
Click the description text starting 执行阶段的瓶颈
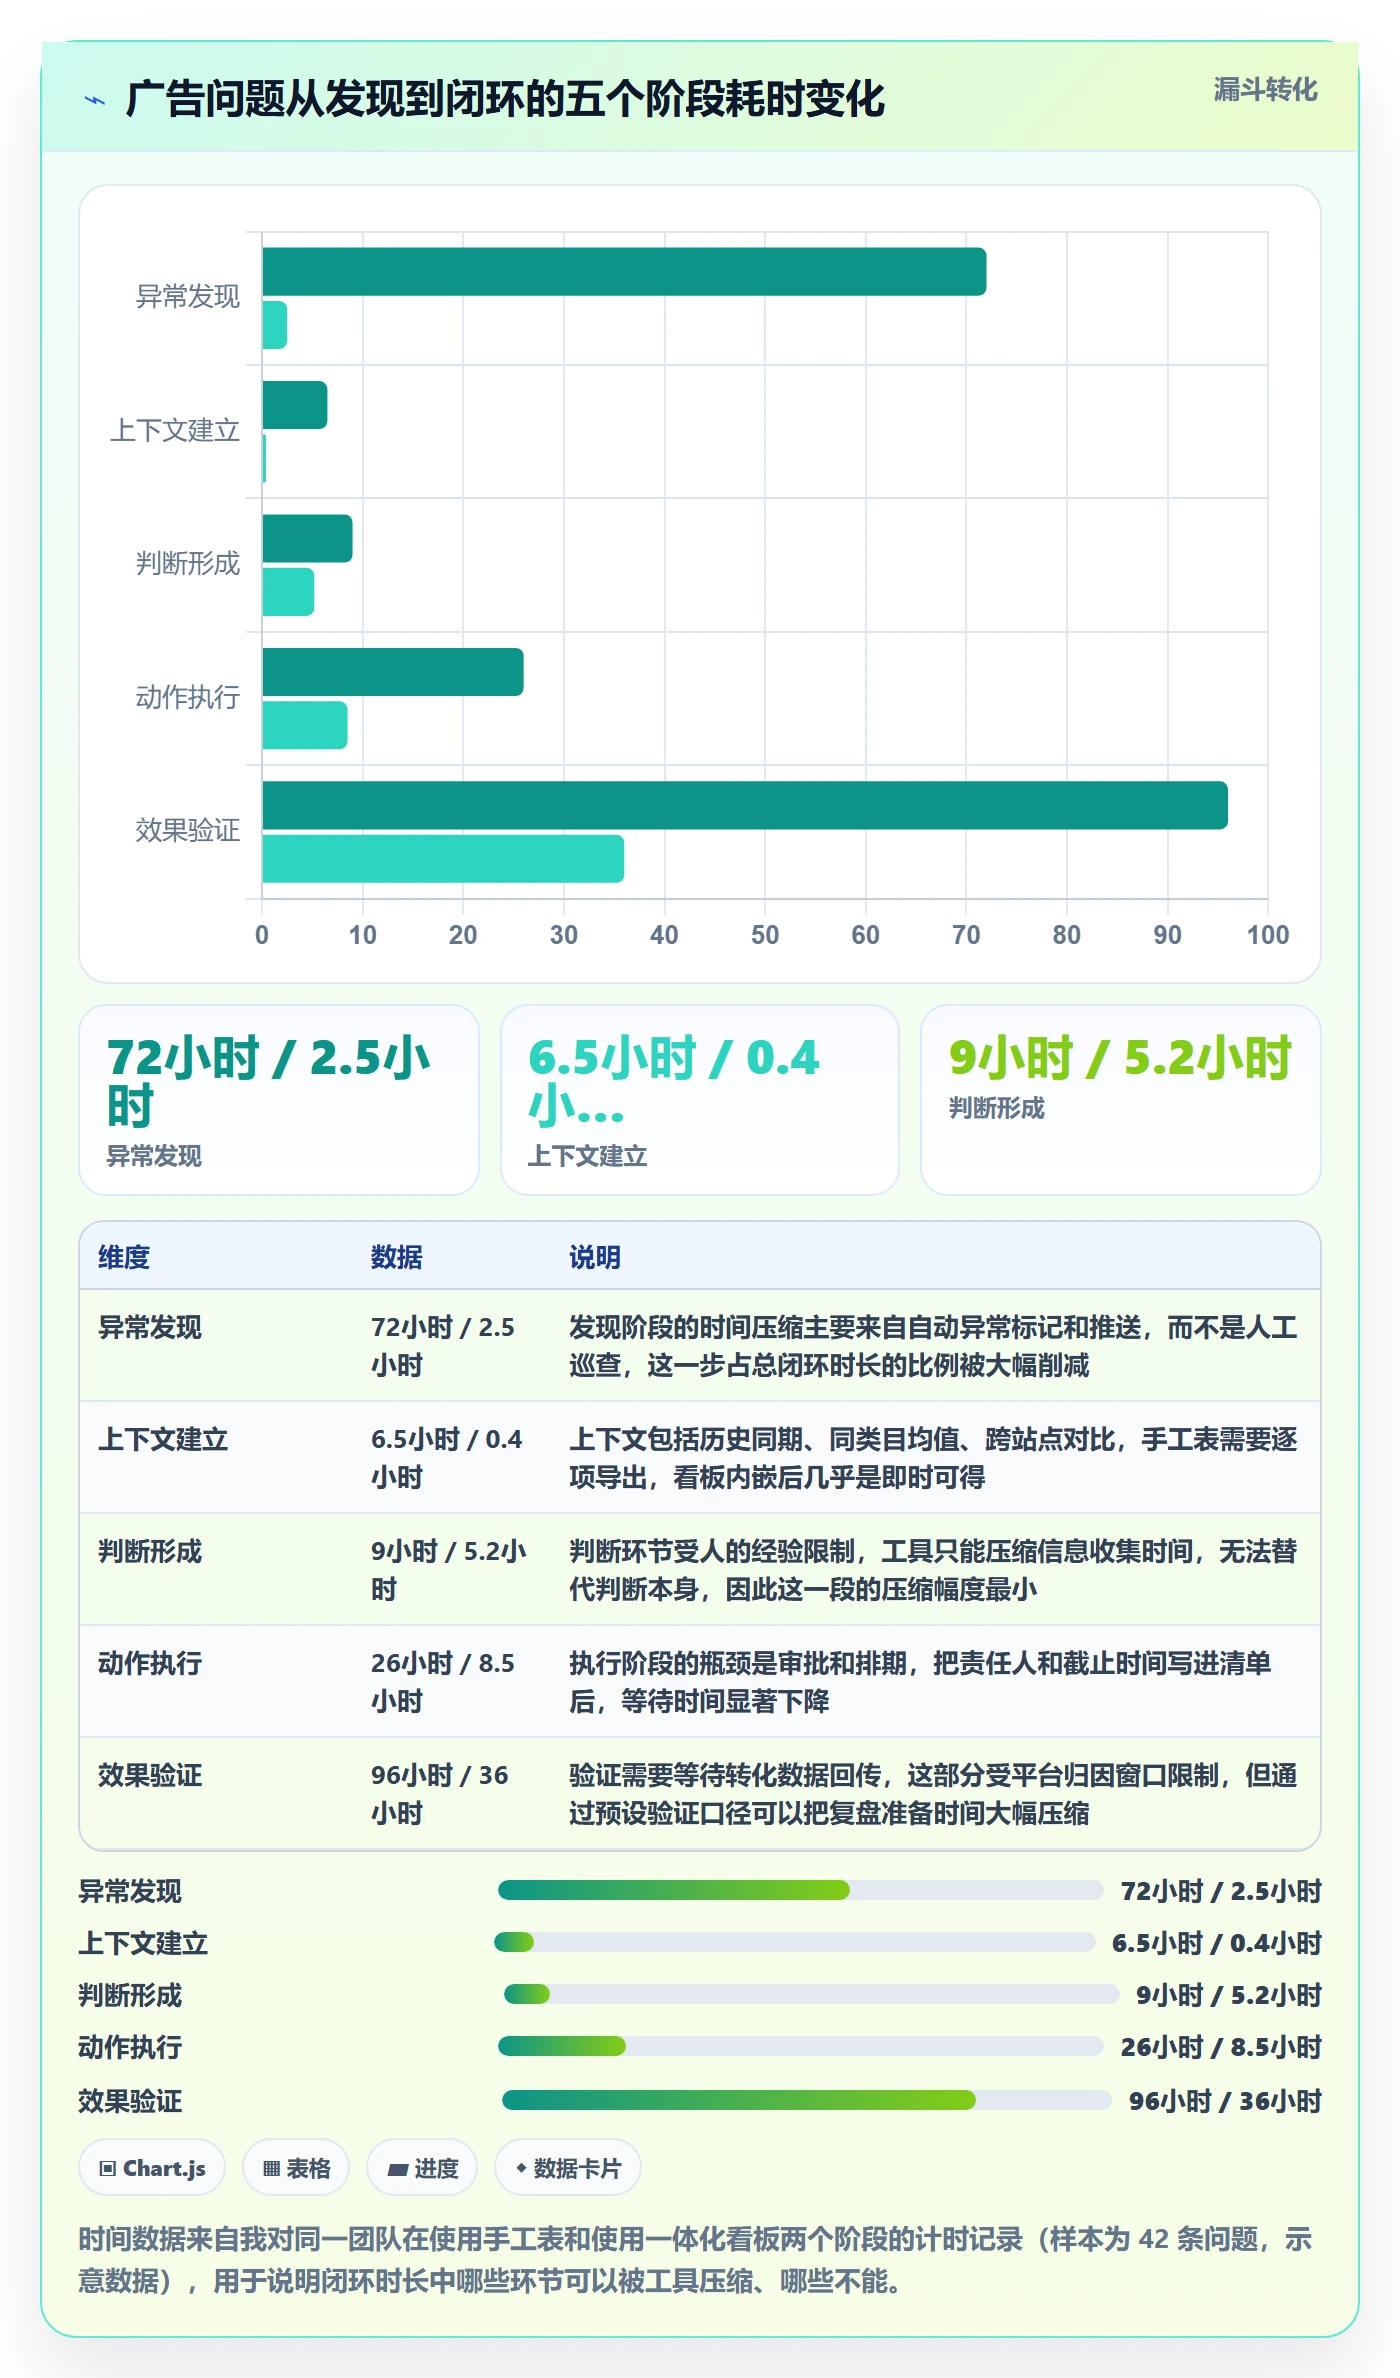coord(920,1682)
